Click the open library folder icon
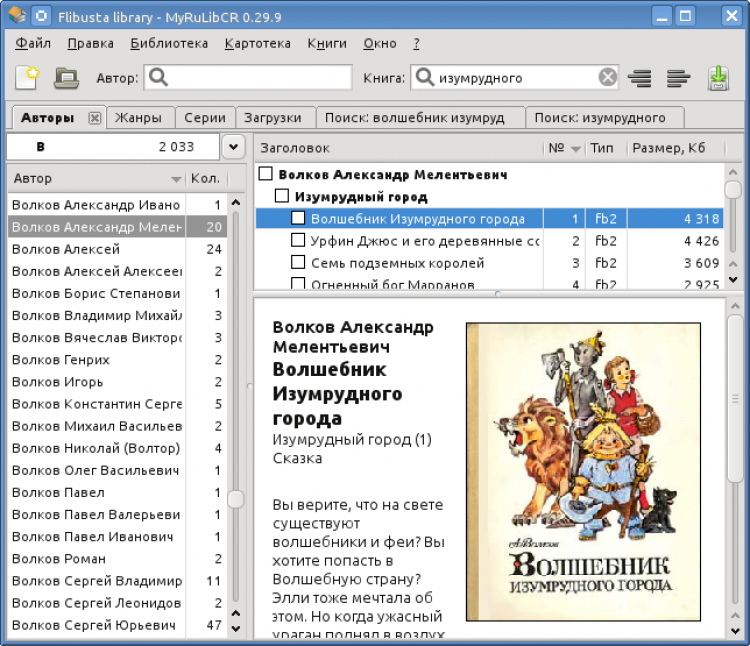Image resolution: width=750 pixels, height=646 pixels. pyautogui.click(x=66, y=78)
